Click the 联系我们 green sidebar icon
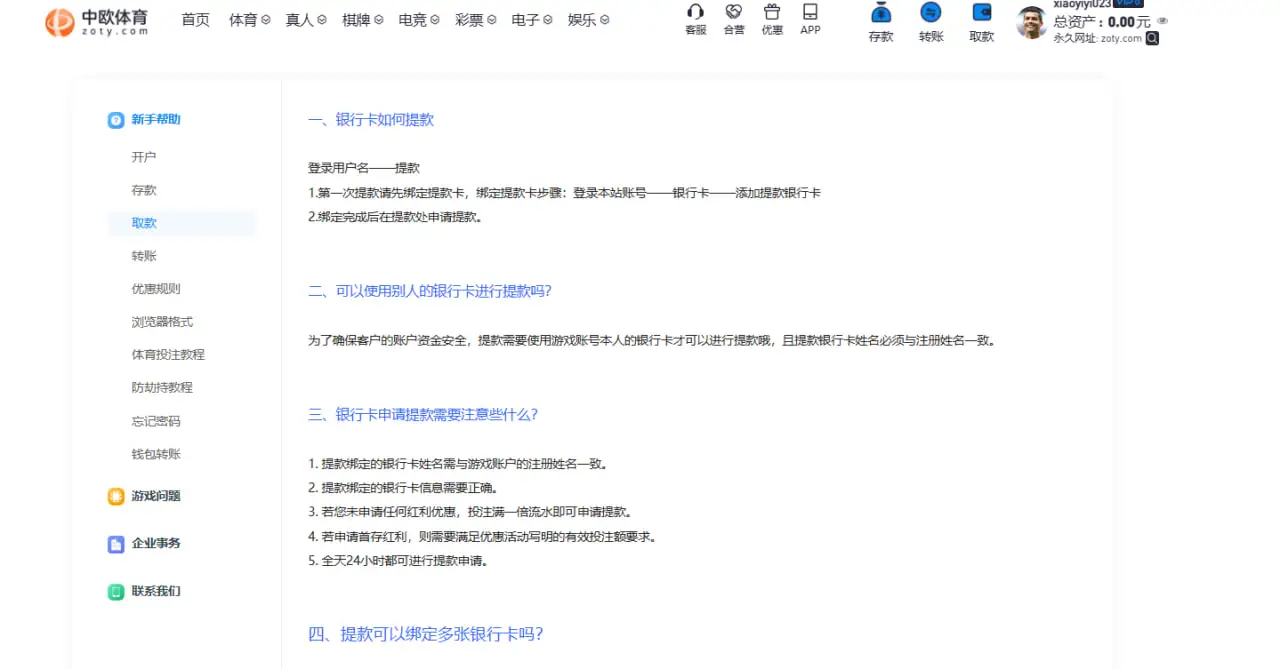The width and height of the screenshot is (1280, 669). coord(116,591)
